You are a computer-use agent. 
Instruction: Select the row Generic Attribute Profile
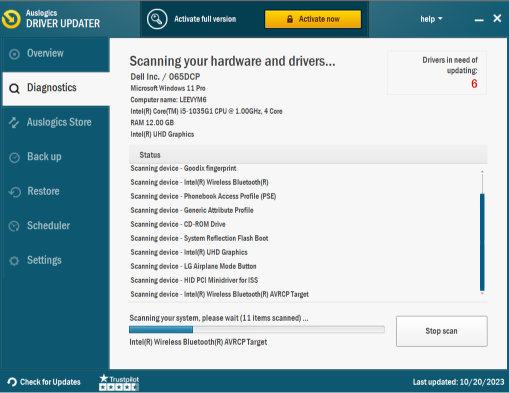point(192,210)
